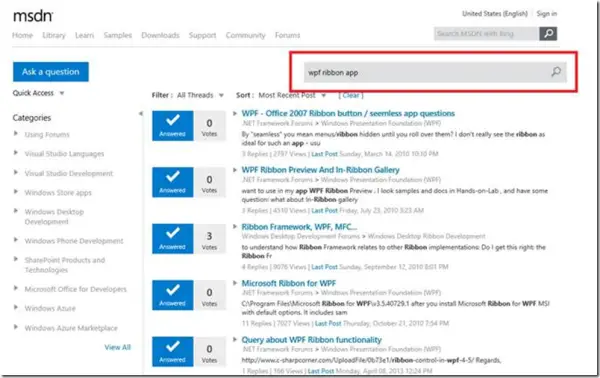Click Last Post link dated July 23, 2010
Screen dimensions: 600x378
324,210
